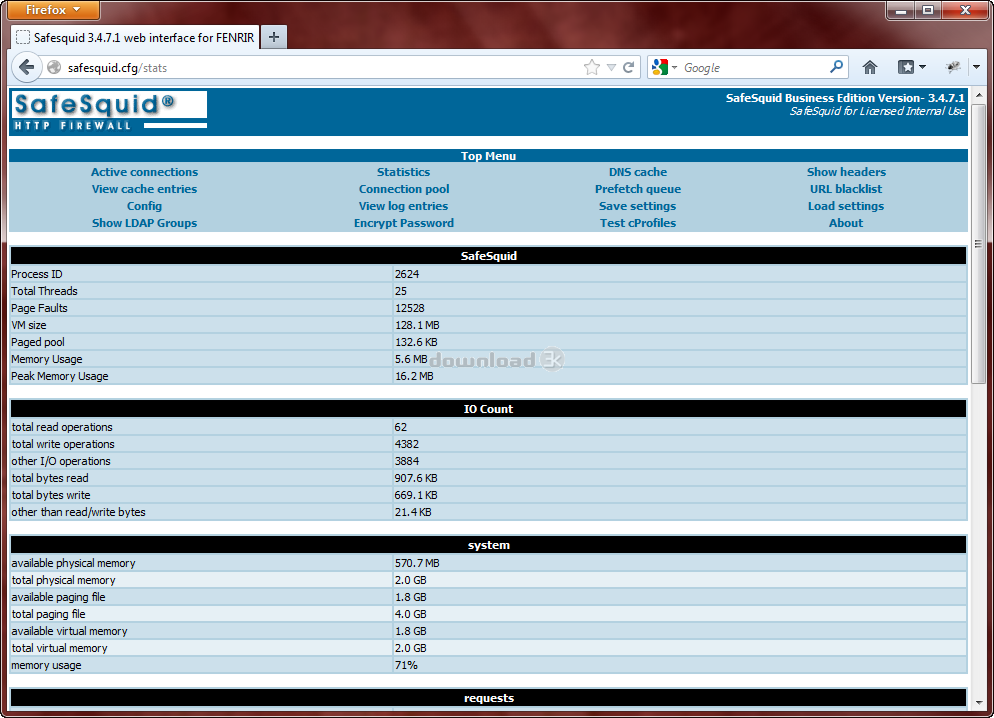
Task: Focus the safesquid.cfg/stats address bar
Action: tap(317, 67)
